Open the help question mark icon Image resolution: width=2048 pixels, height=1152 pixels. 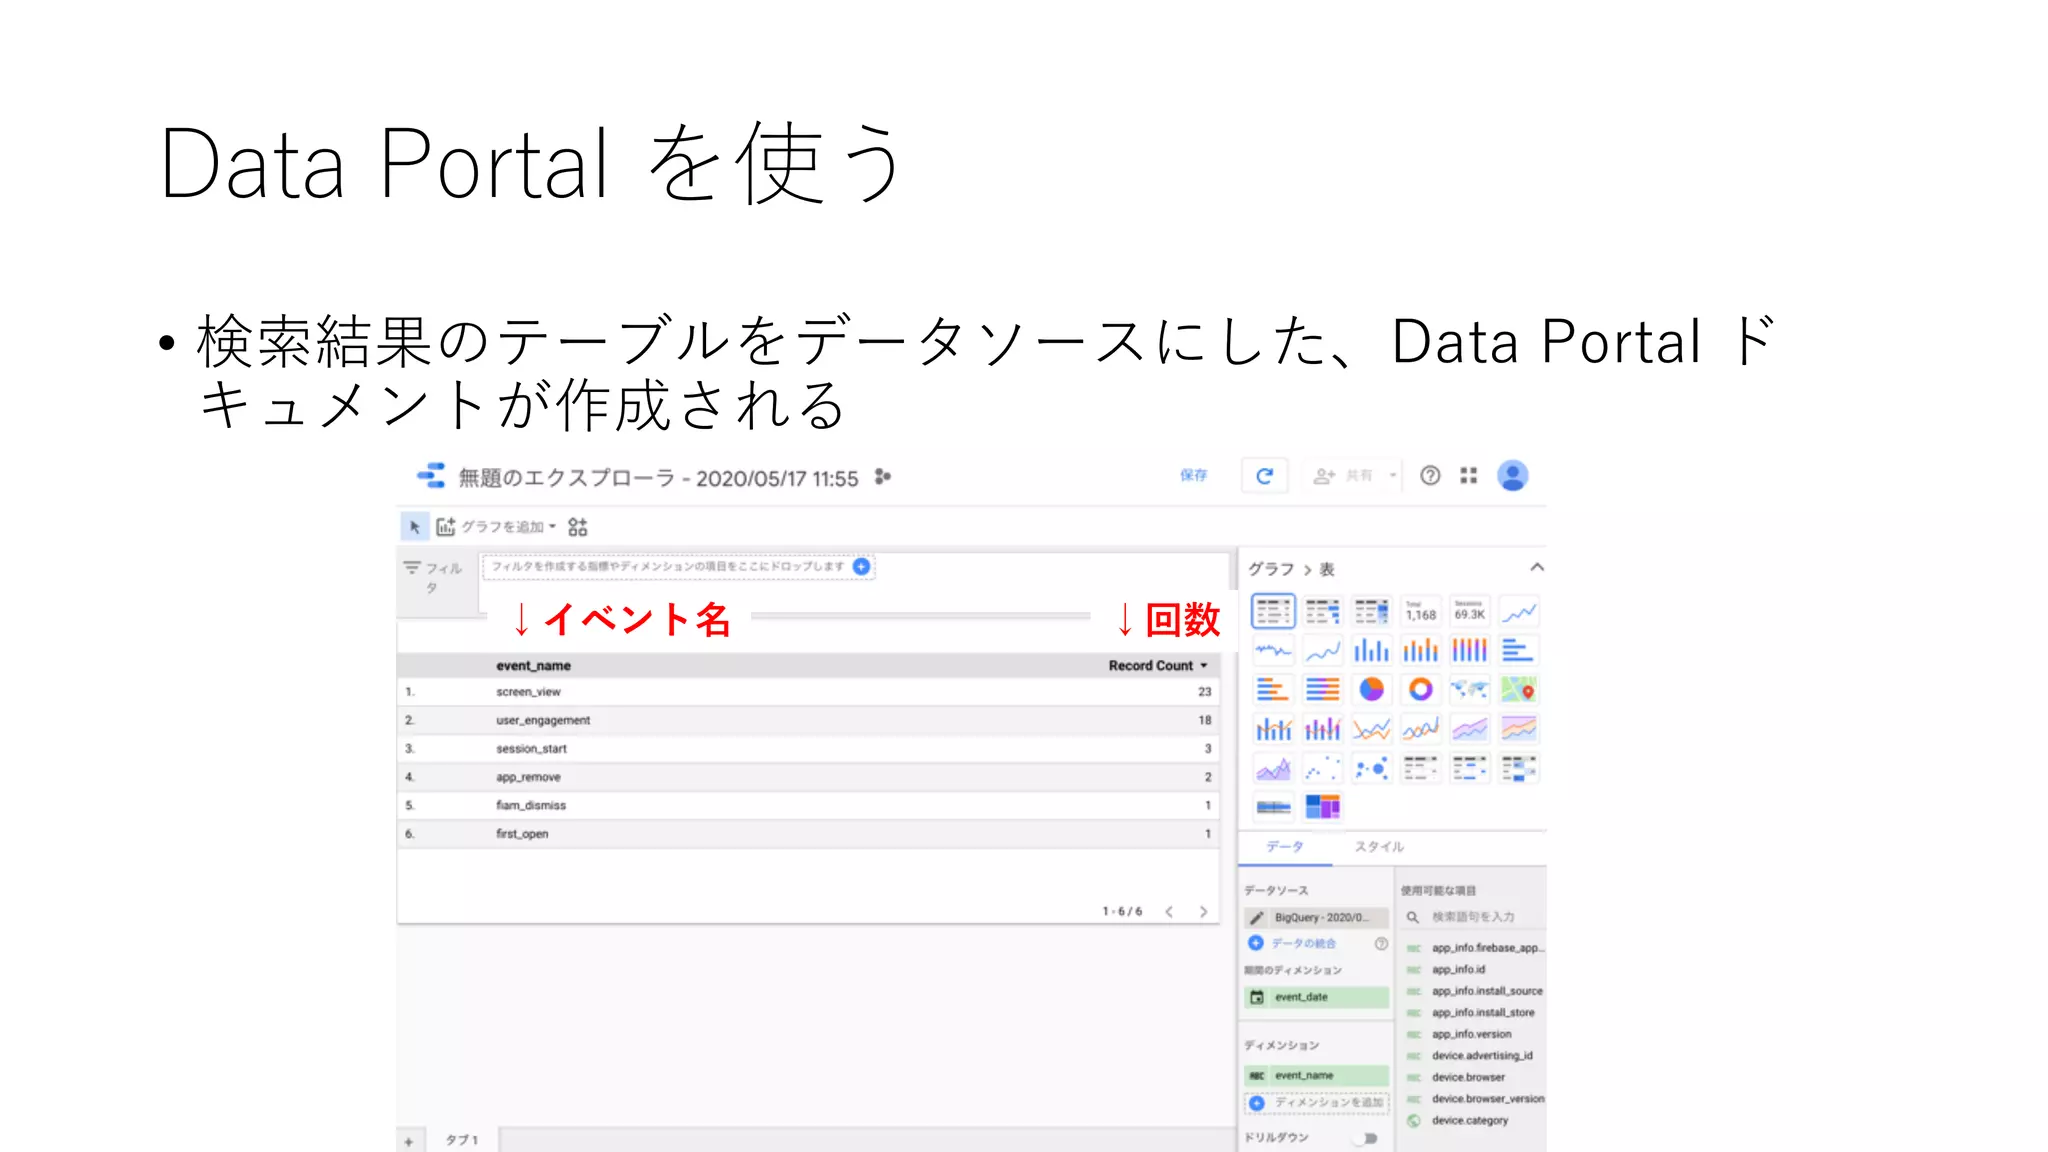tap(1430, 476)
